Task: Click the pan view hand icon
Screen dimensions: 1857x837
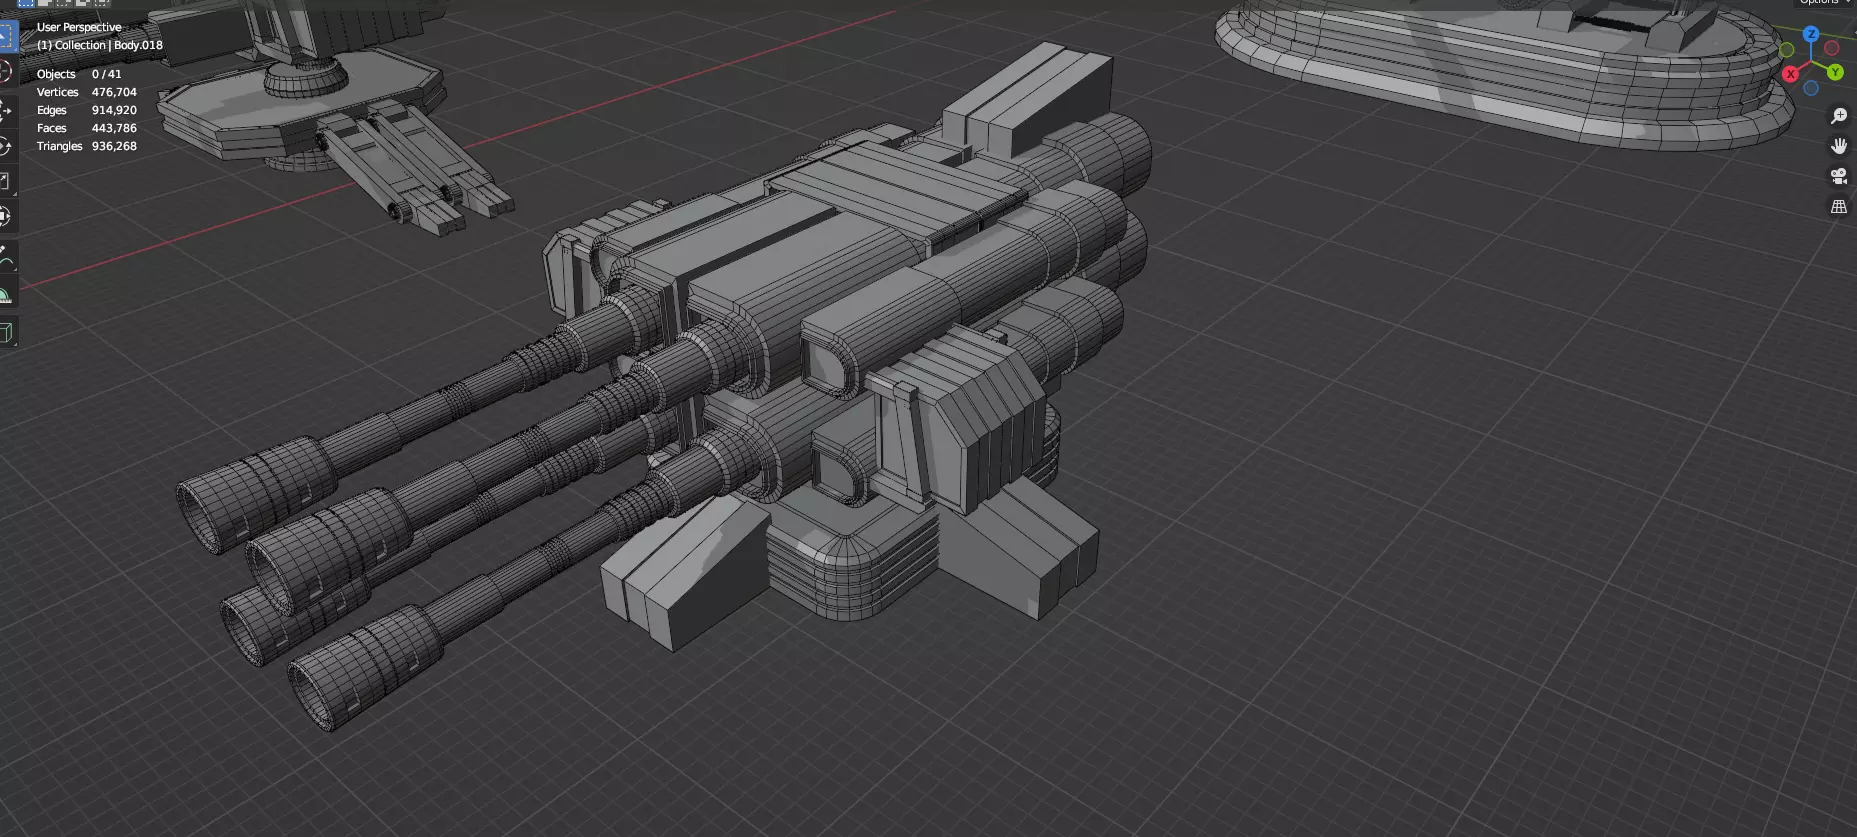Action: [x=1838, y=146]
